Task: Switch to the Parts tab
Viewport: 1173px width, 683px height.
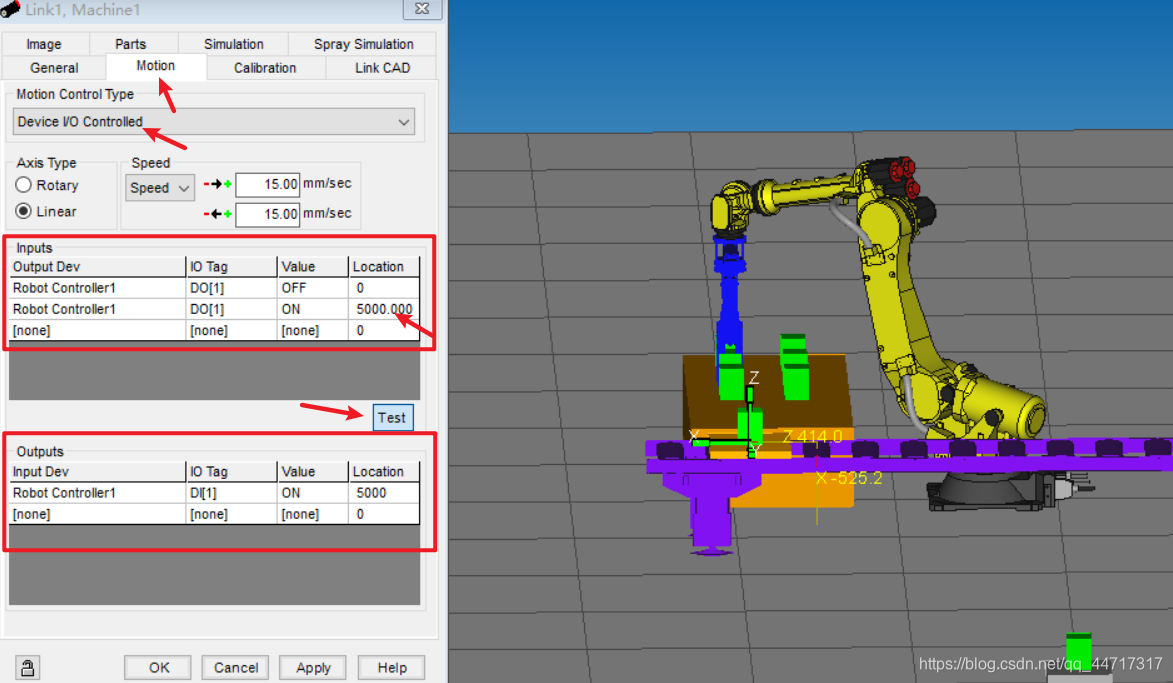Action: click(131, 44)
